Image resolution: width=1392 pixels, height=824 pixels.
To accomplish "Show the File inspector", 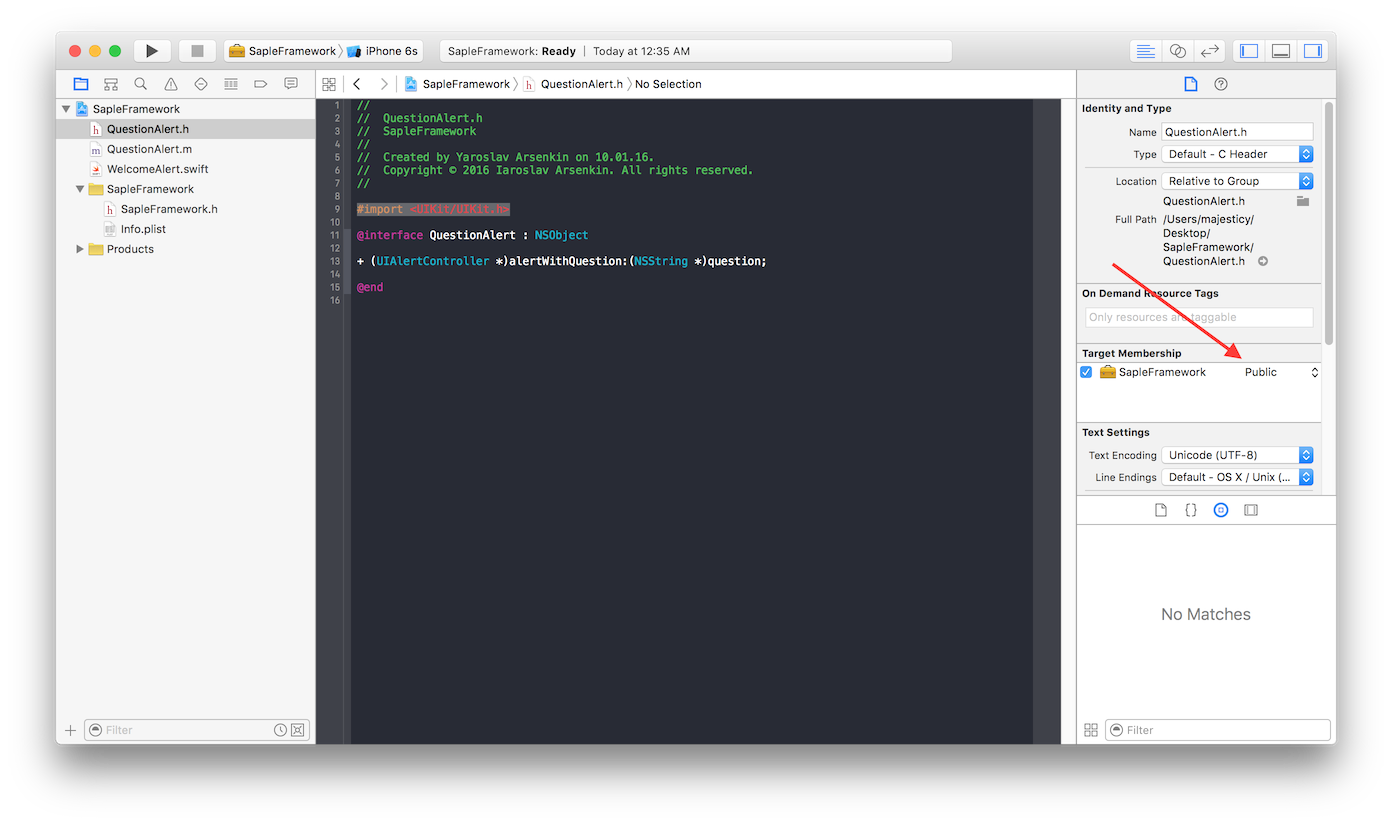I will [1190, 84].
